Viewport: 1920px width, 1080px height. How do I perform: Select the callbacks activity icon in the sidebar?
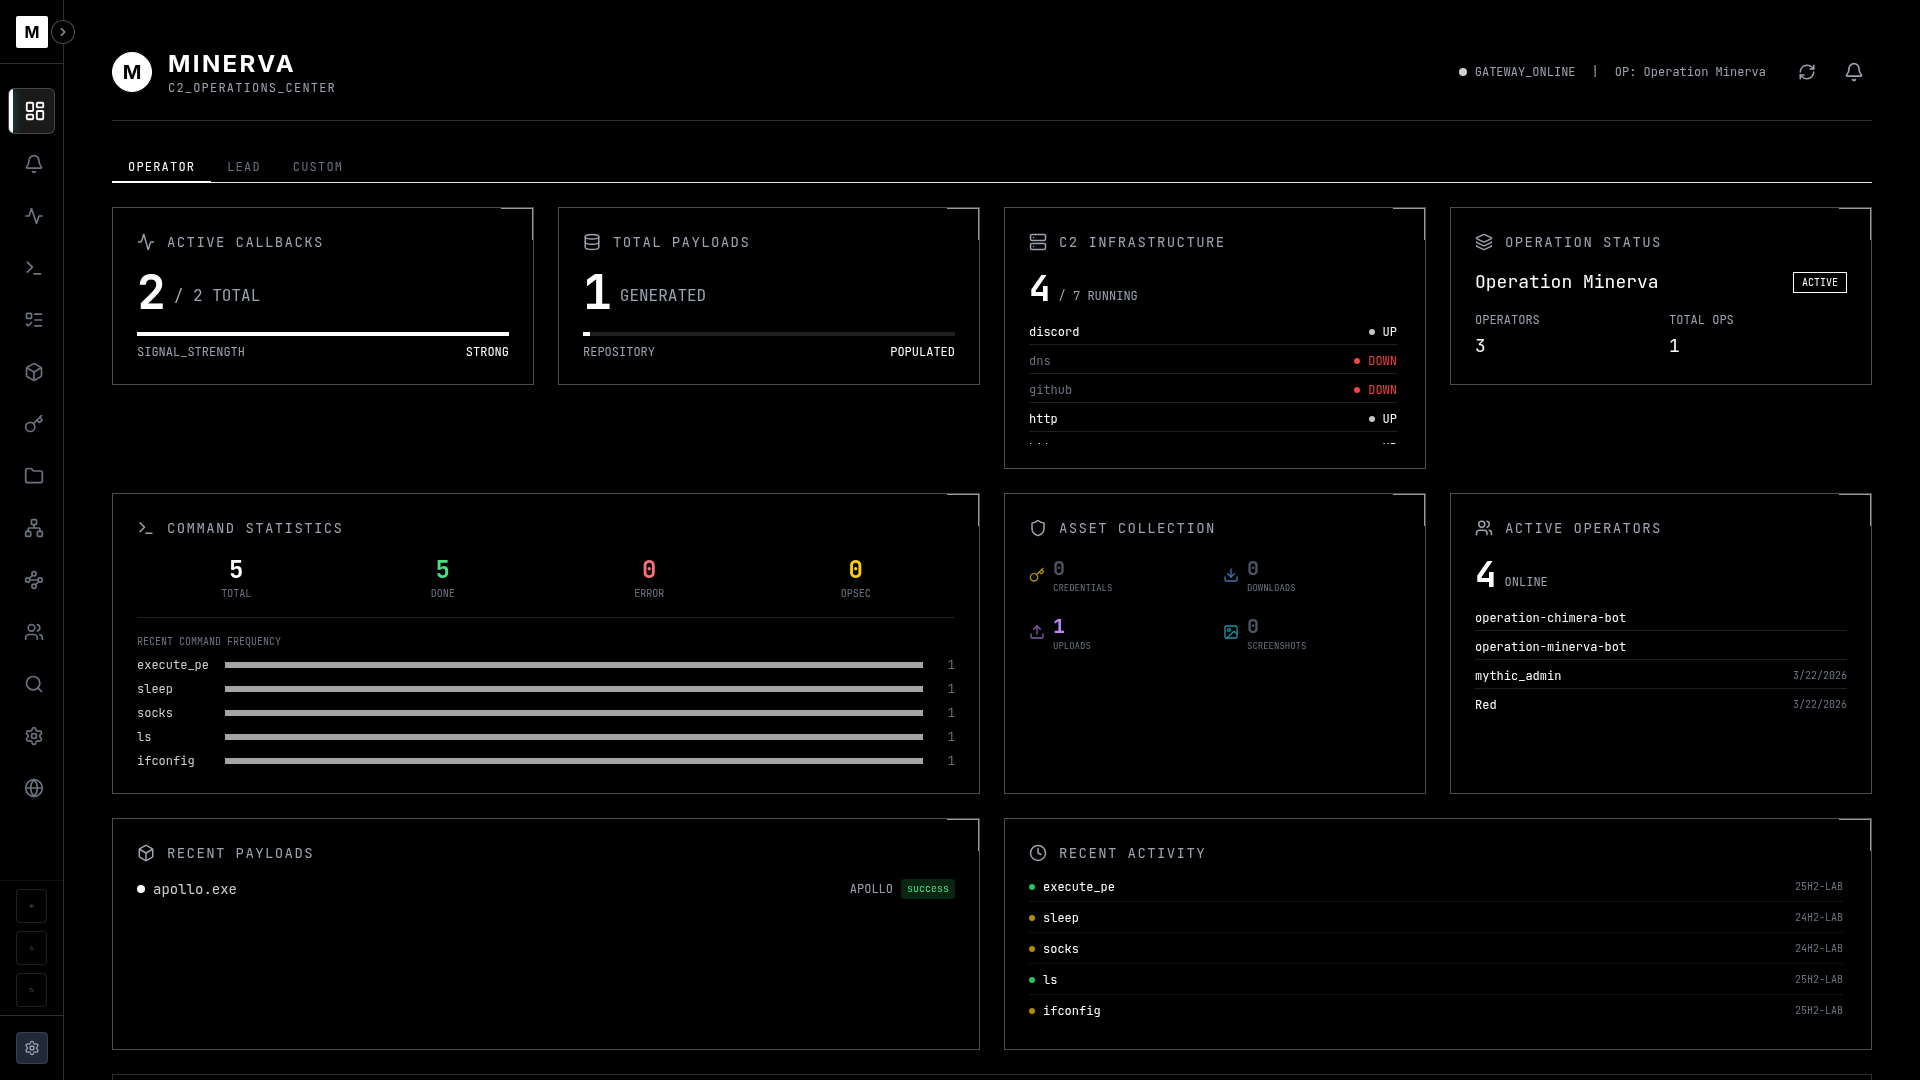click(33, 216)
